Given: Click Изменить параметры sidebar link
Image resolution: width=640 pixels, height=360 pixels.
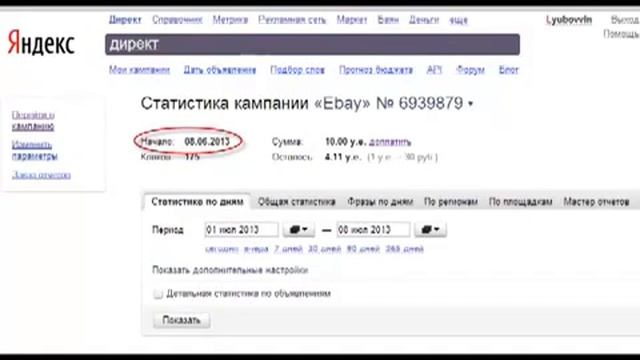Looking at the screenshot, I should (x=35, y=150).
